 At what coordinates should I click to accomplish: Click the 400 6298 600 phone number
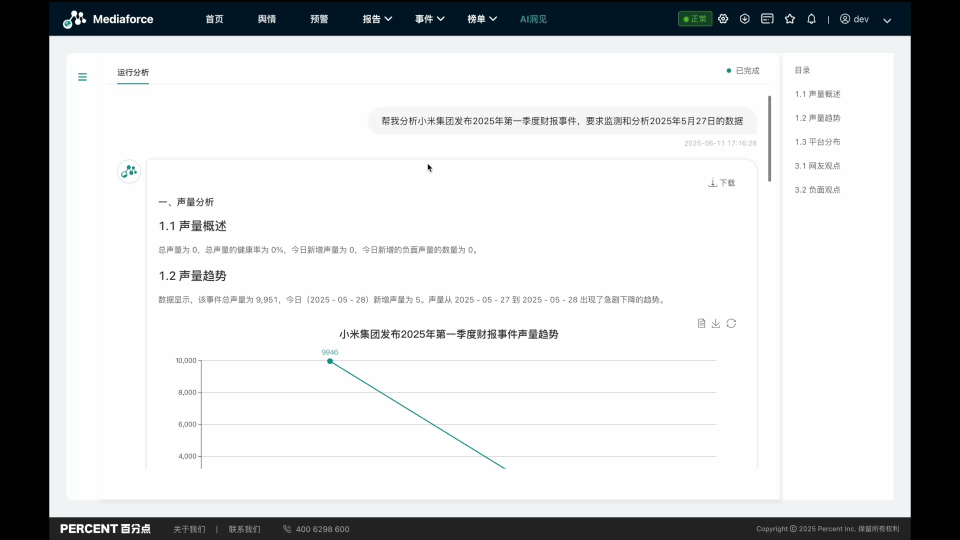(x=323, y=529)
